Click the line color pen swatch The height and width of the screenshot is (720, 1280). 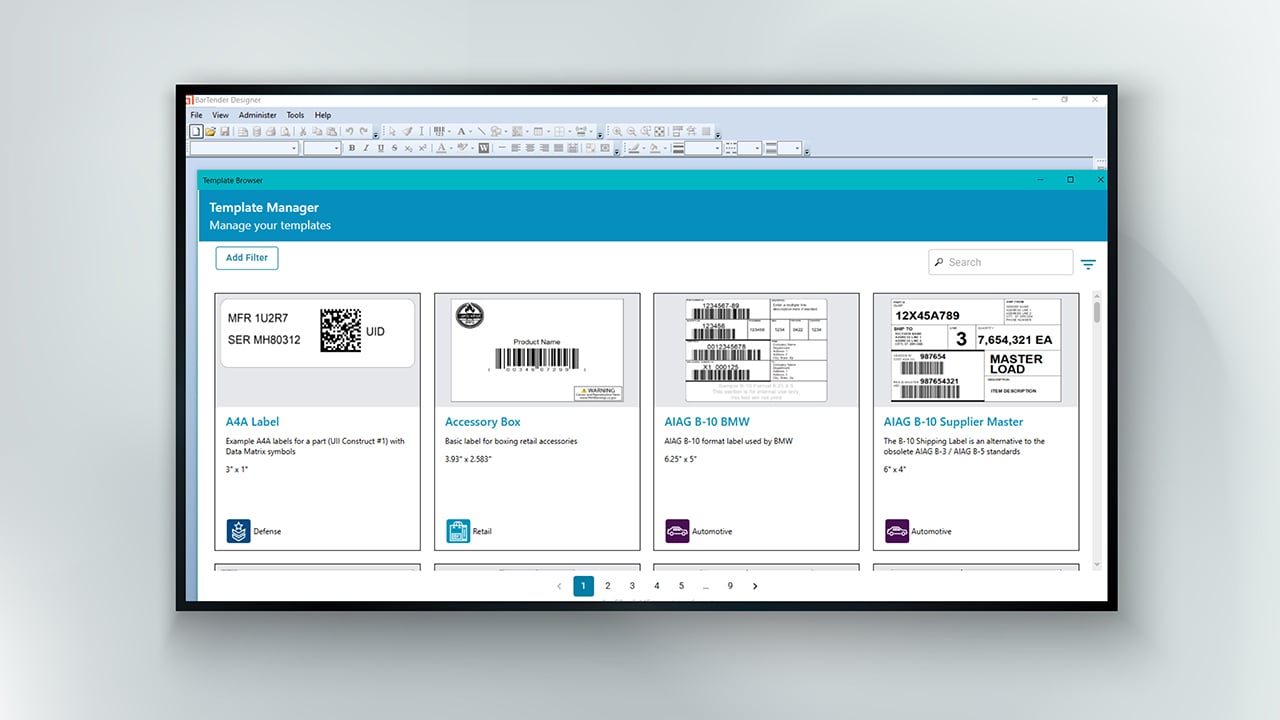(632, 148)
